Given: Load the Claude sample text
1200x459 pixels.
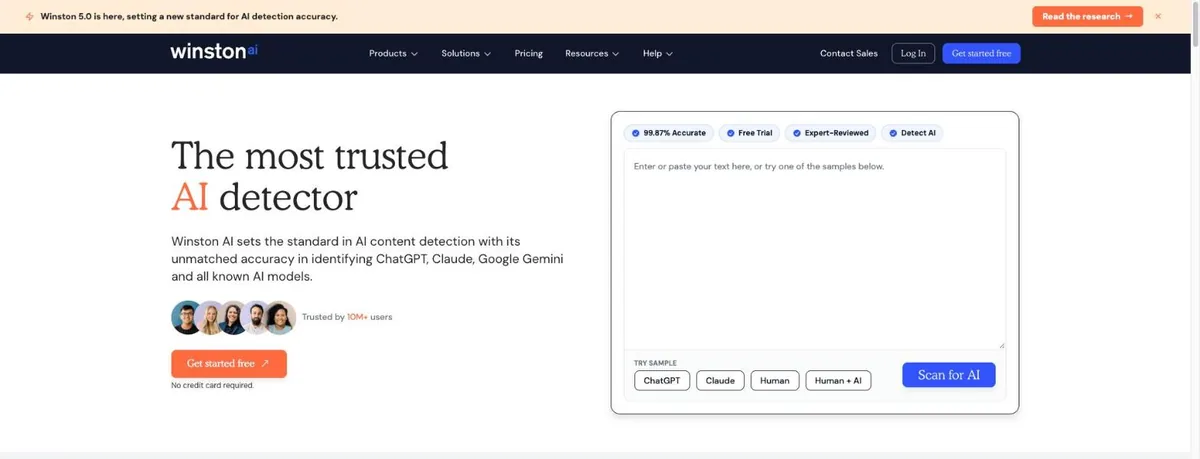Looking at the screenshot, I should pos(720,381).
